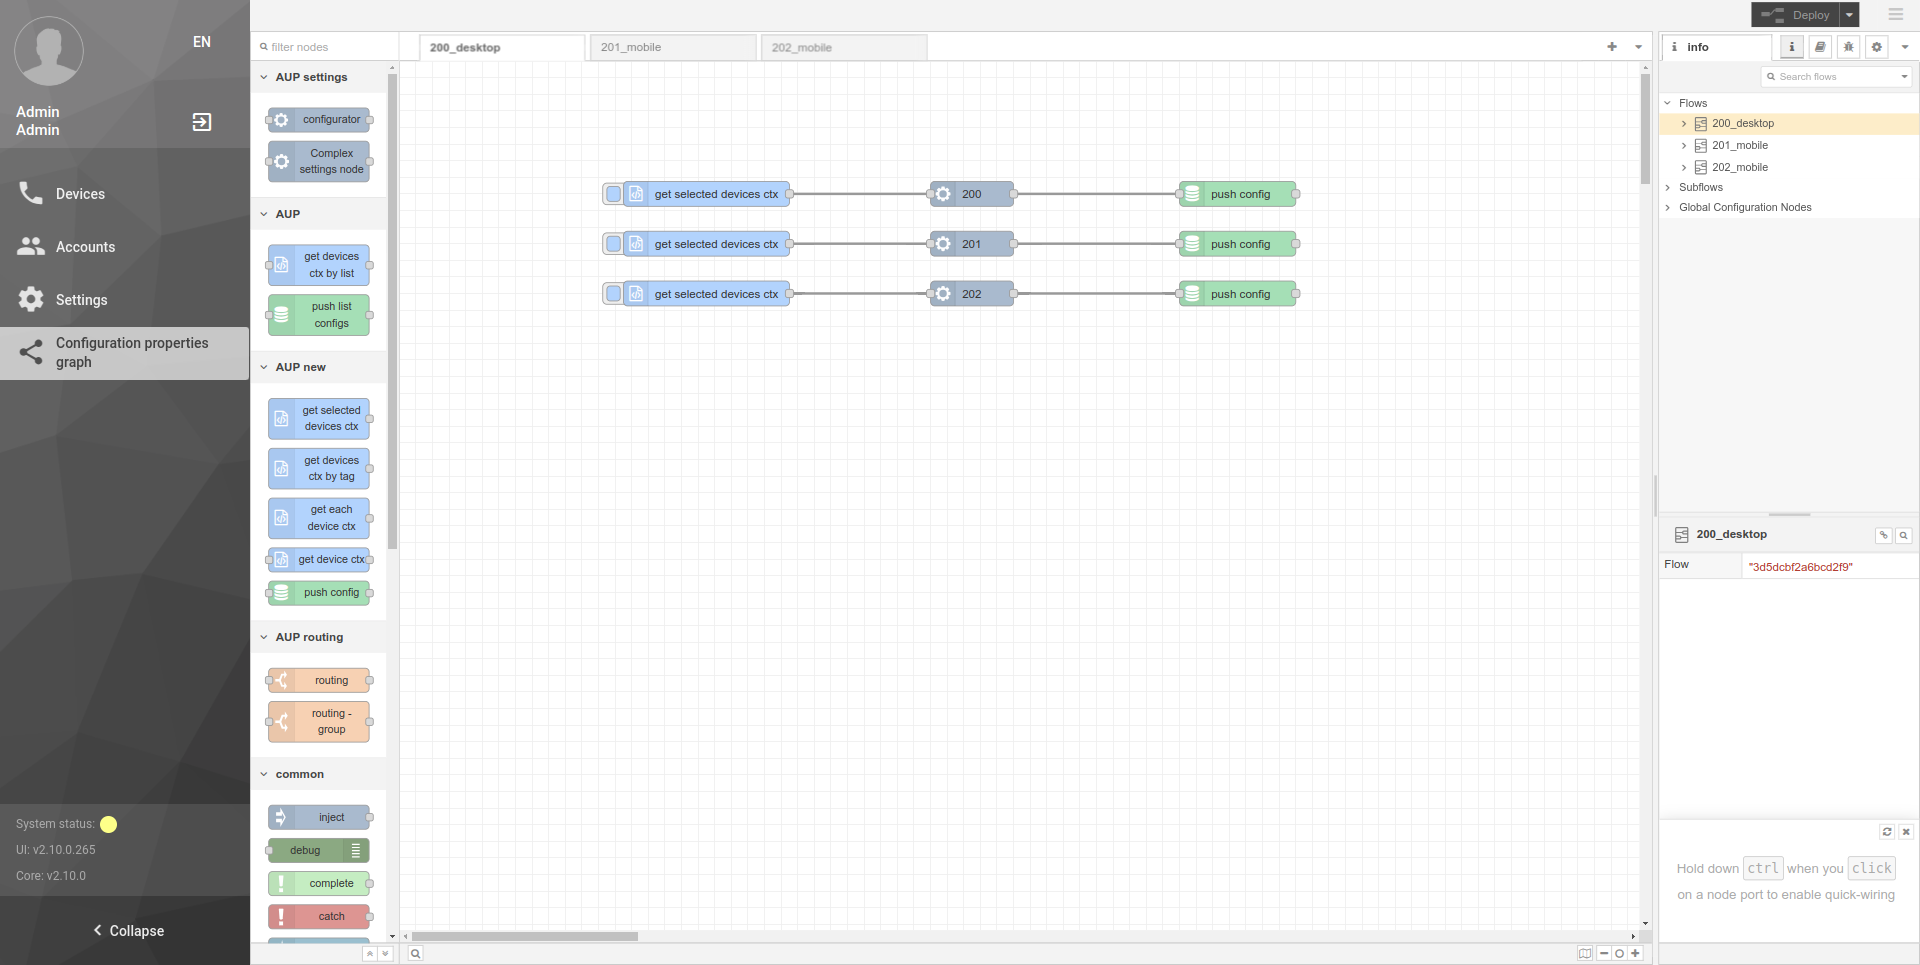
Task: Select the info sidebar tab
Action: pyautogui.click(x=1716, y=47)
